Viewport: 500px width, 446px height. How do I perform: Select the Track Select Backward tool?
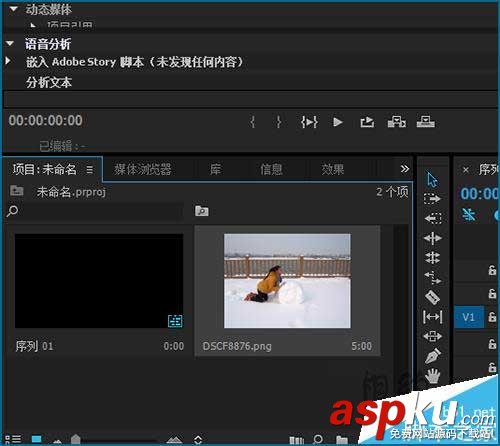433,218
